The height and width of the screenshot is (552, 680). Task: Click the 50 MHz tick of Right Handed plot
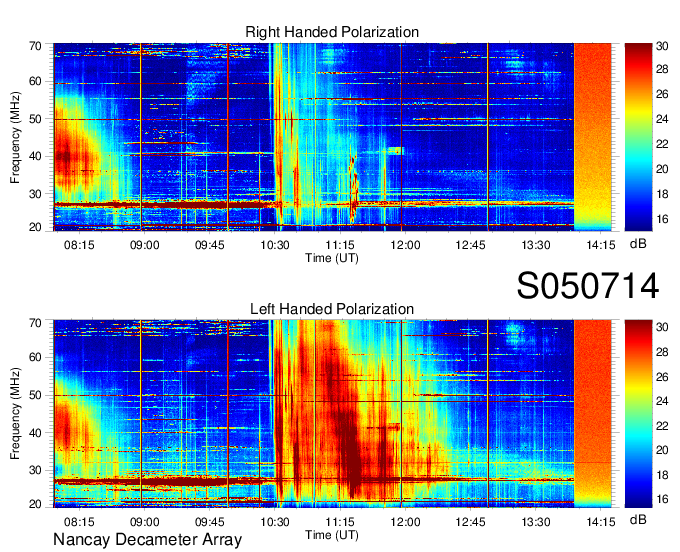click(35, 119)
